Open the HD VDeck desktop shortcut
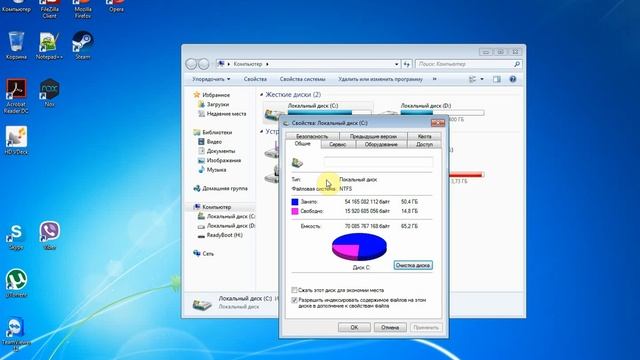Viewport: 640px width, 360px height. point(16,140)
